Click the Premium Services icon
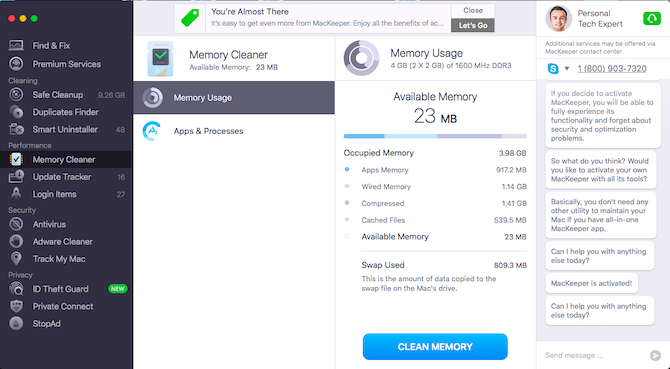The image size is (670, 369). tap(16, 64)
